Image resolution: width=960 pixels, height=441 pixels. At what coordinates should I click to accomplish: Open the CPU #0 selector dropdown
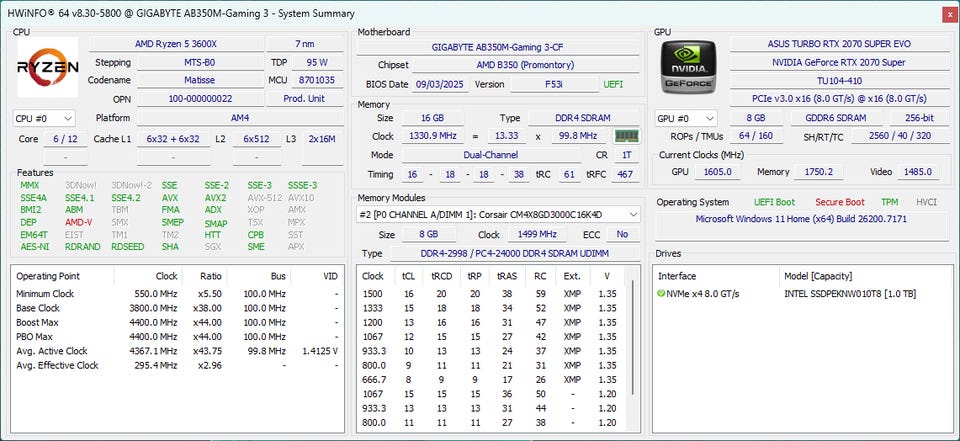[x=45, y=118]
